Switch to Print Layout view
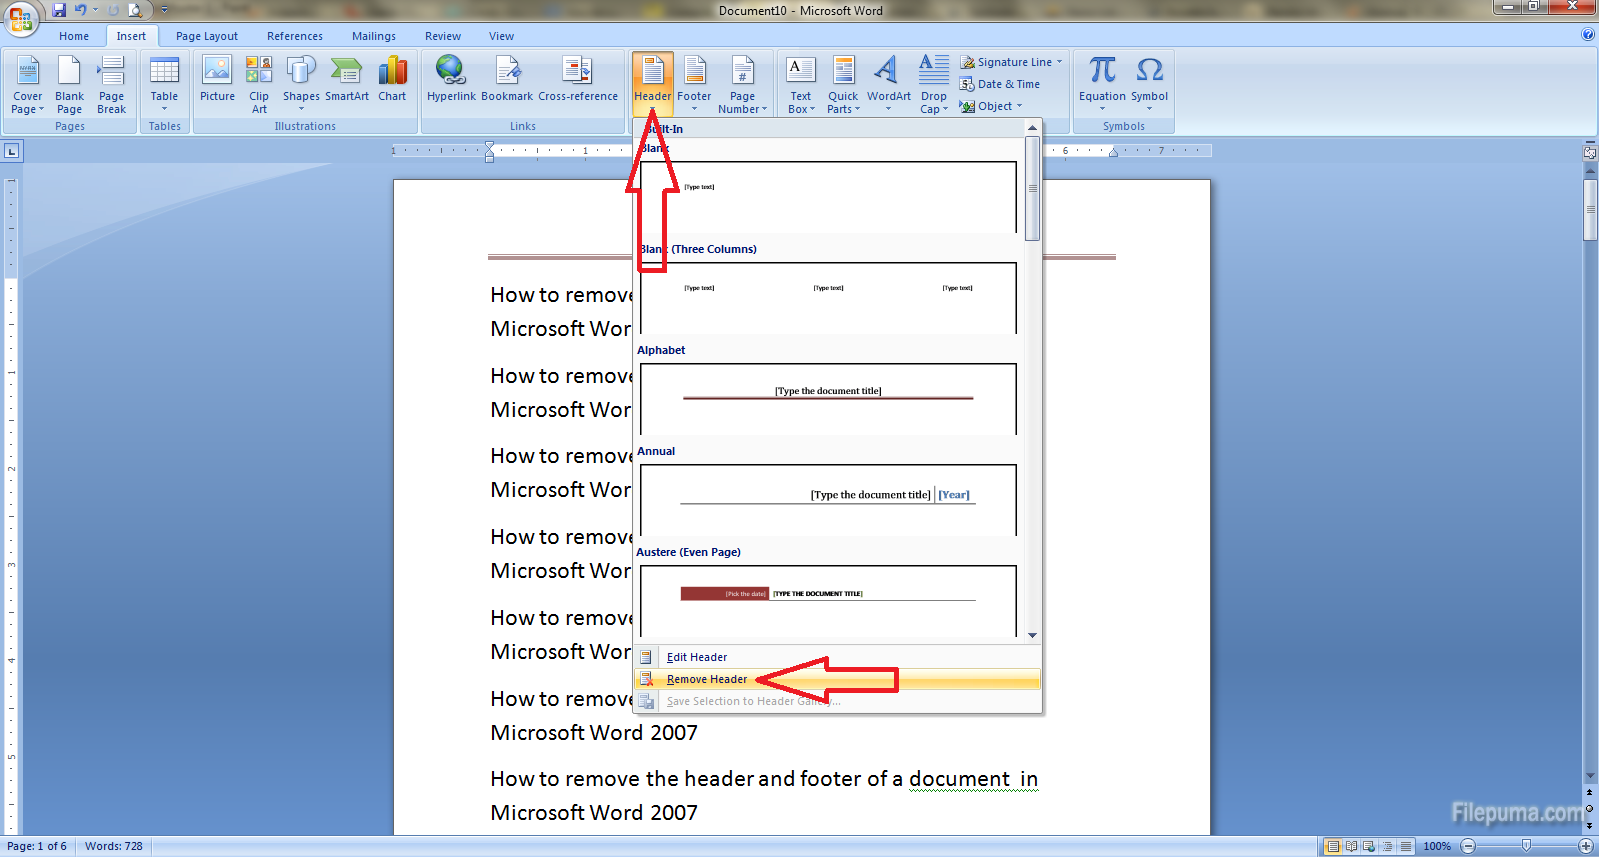Image resolution: width=1599 pixels, height=857 pixels. click(1332, 846)
